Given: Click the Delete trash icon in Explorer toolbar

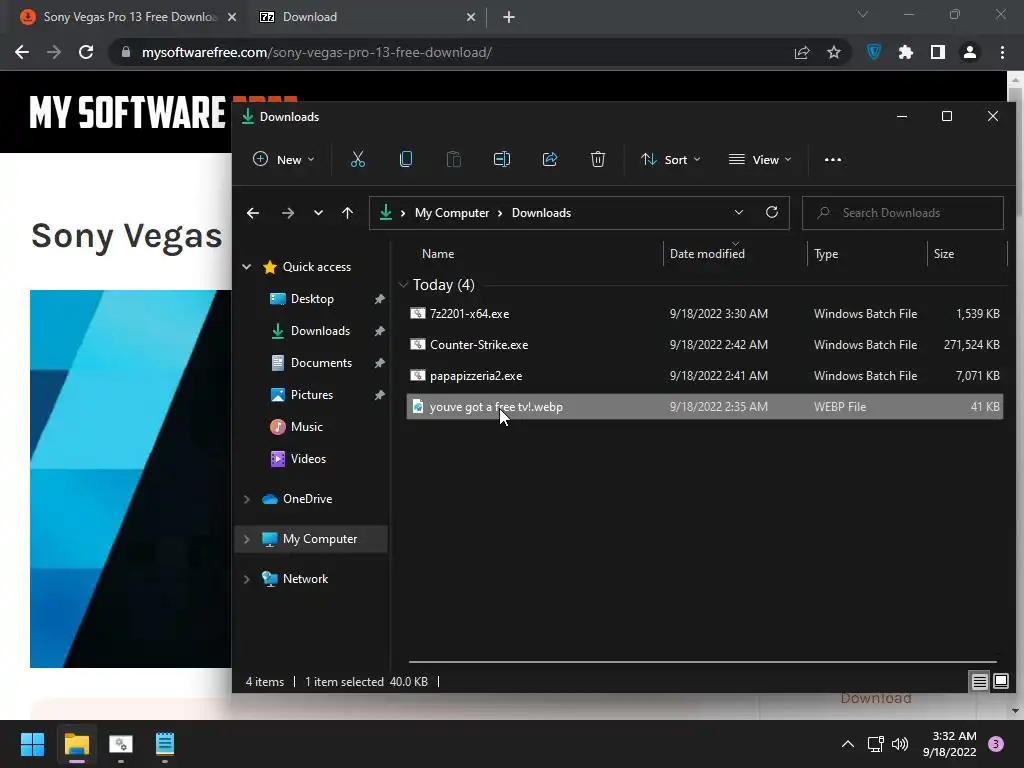Looking at the screenshot, I should click(598, 159).
